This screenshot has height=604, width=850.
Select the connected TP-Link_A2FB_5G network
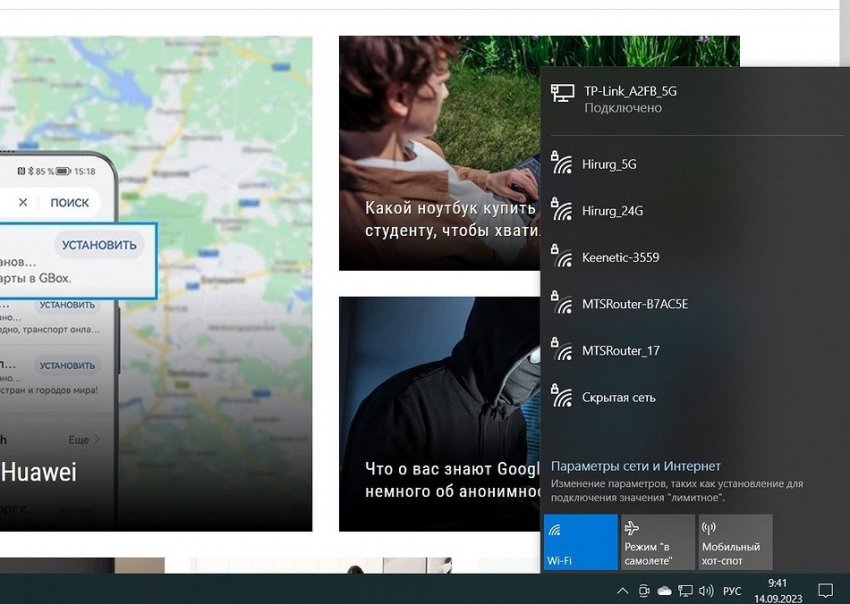click(x=630, y=98)
